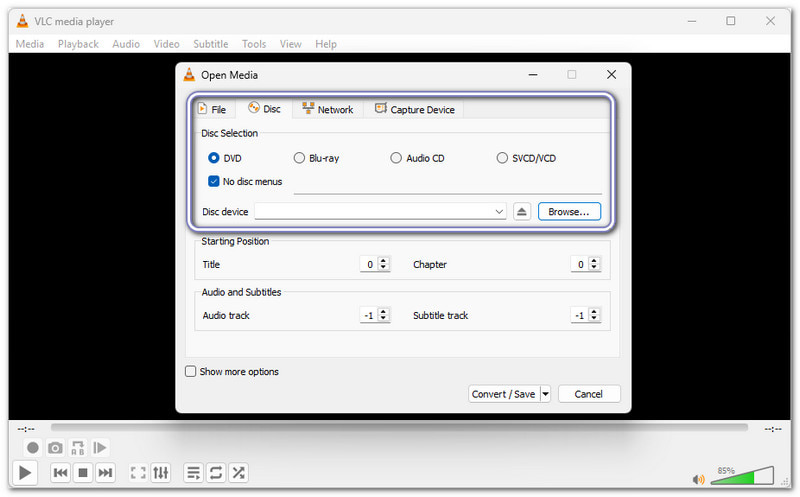
Task: Minimize the Open Media dialog
Action: [x=533, y=74]
